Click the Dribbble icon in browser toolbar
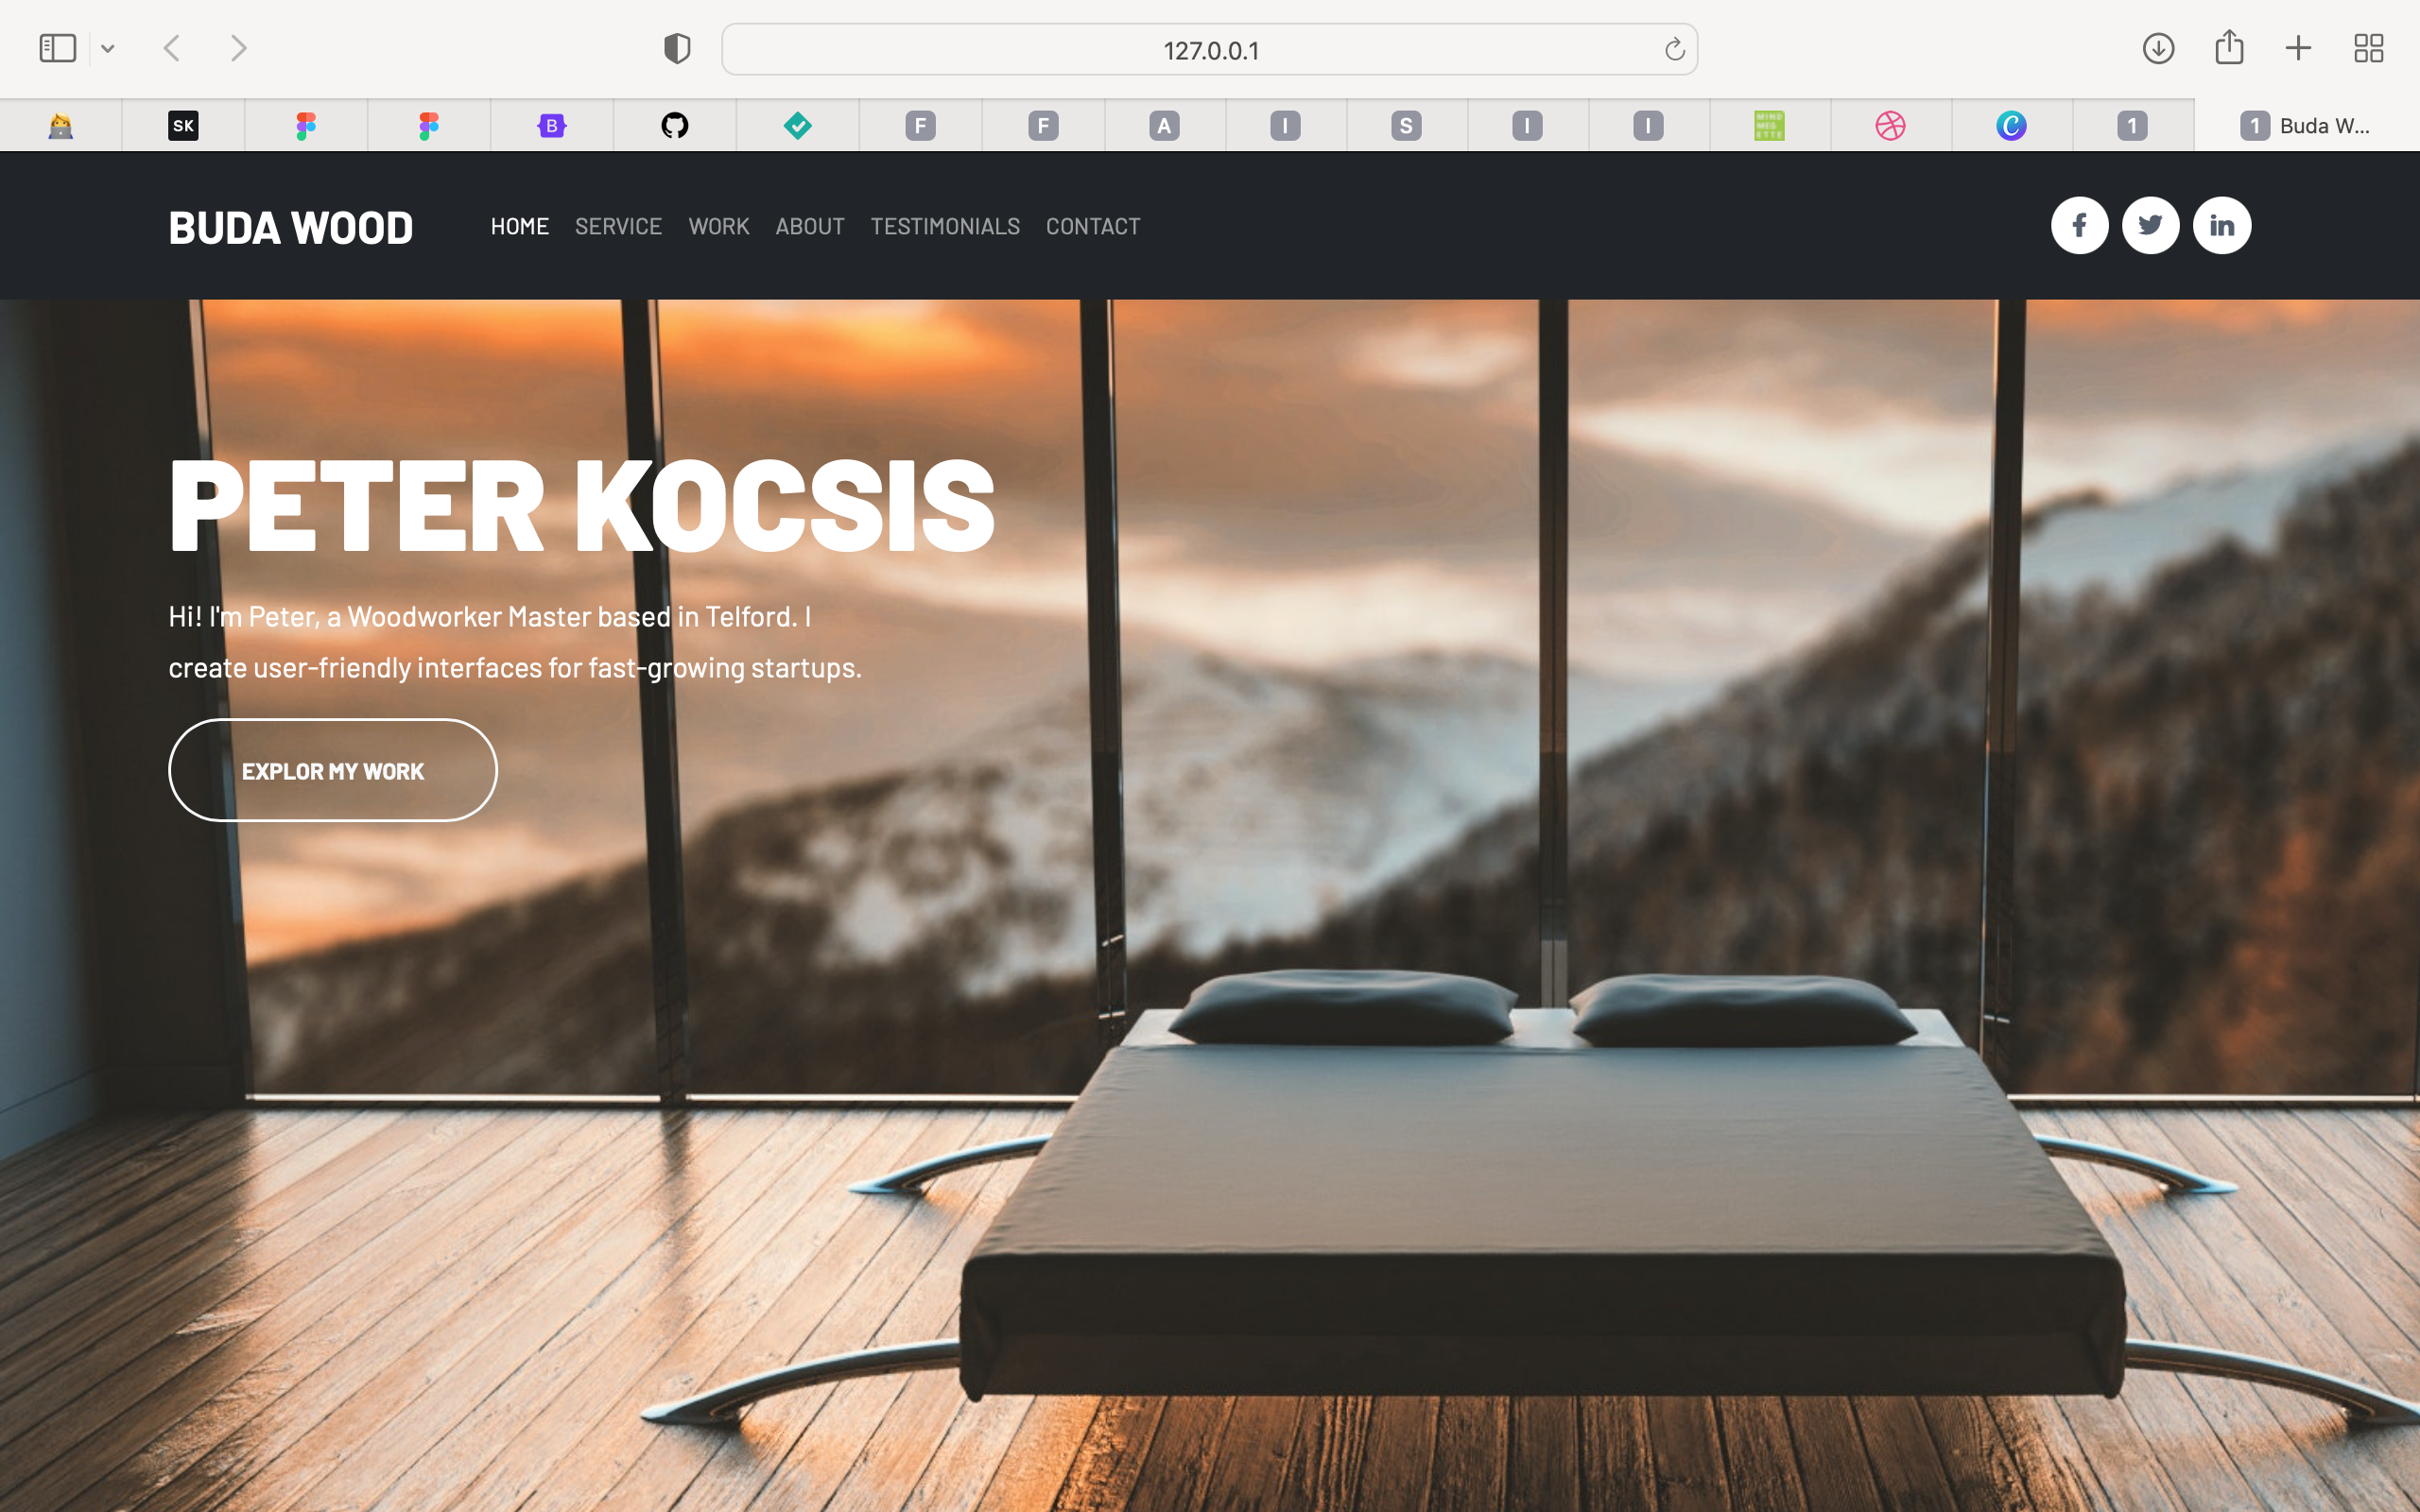This screenshot has height=1512, width=2420. pyautogui.click(x=1891, y=122)
